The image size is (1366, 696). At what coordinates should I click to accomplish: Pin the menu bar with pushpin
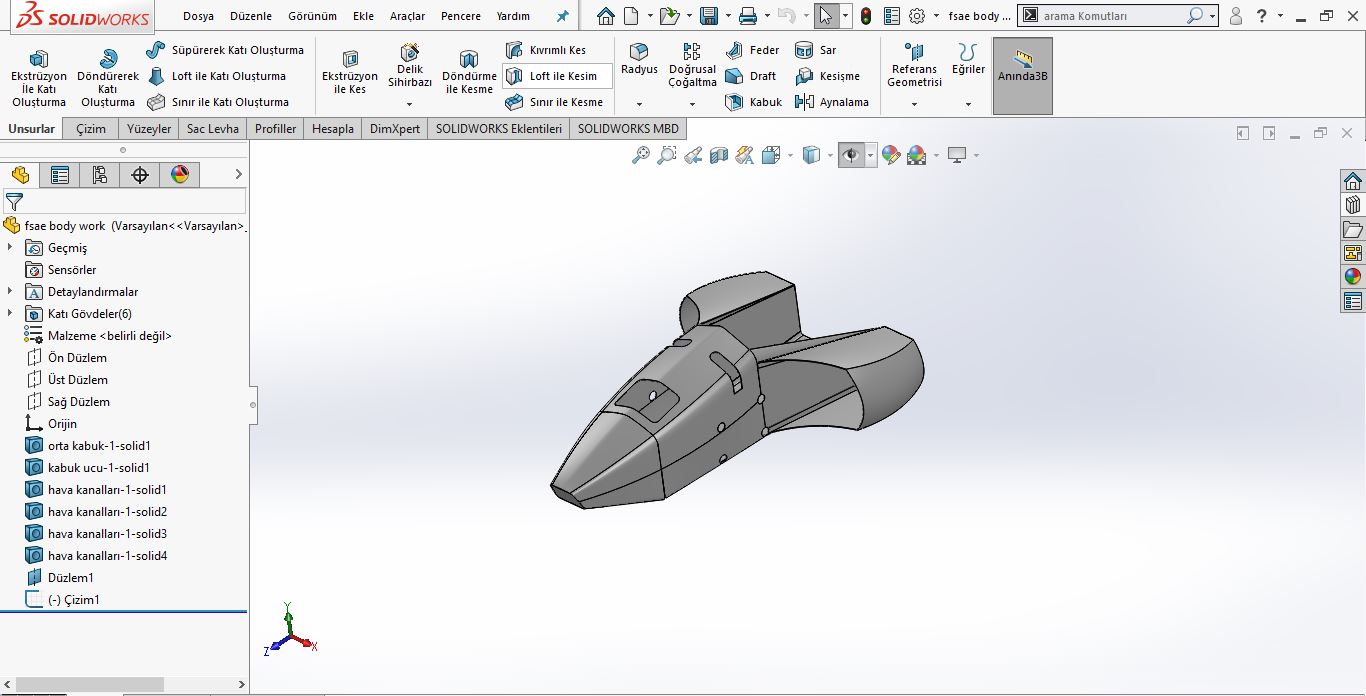coord(562,16)
